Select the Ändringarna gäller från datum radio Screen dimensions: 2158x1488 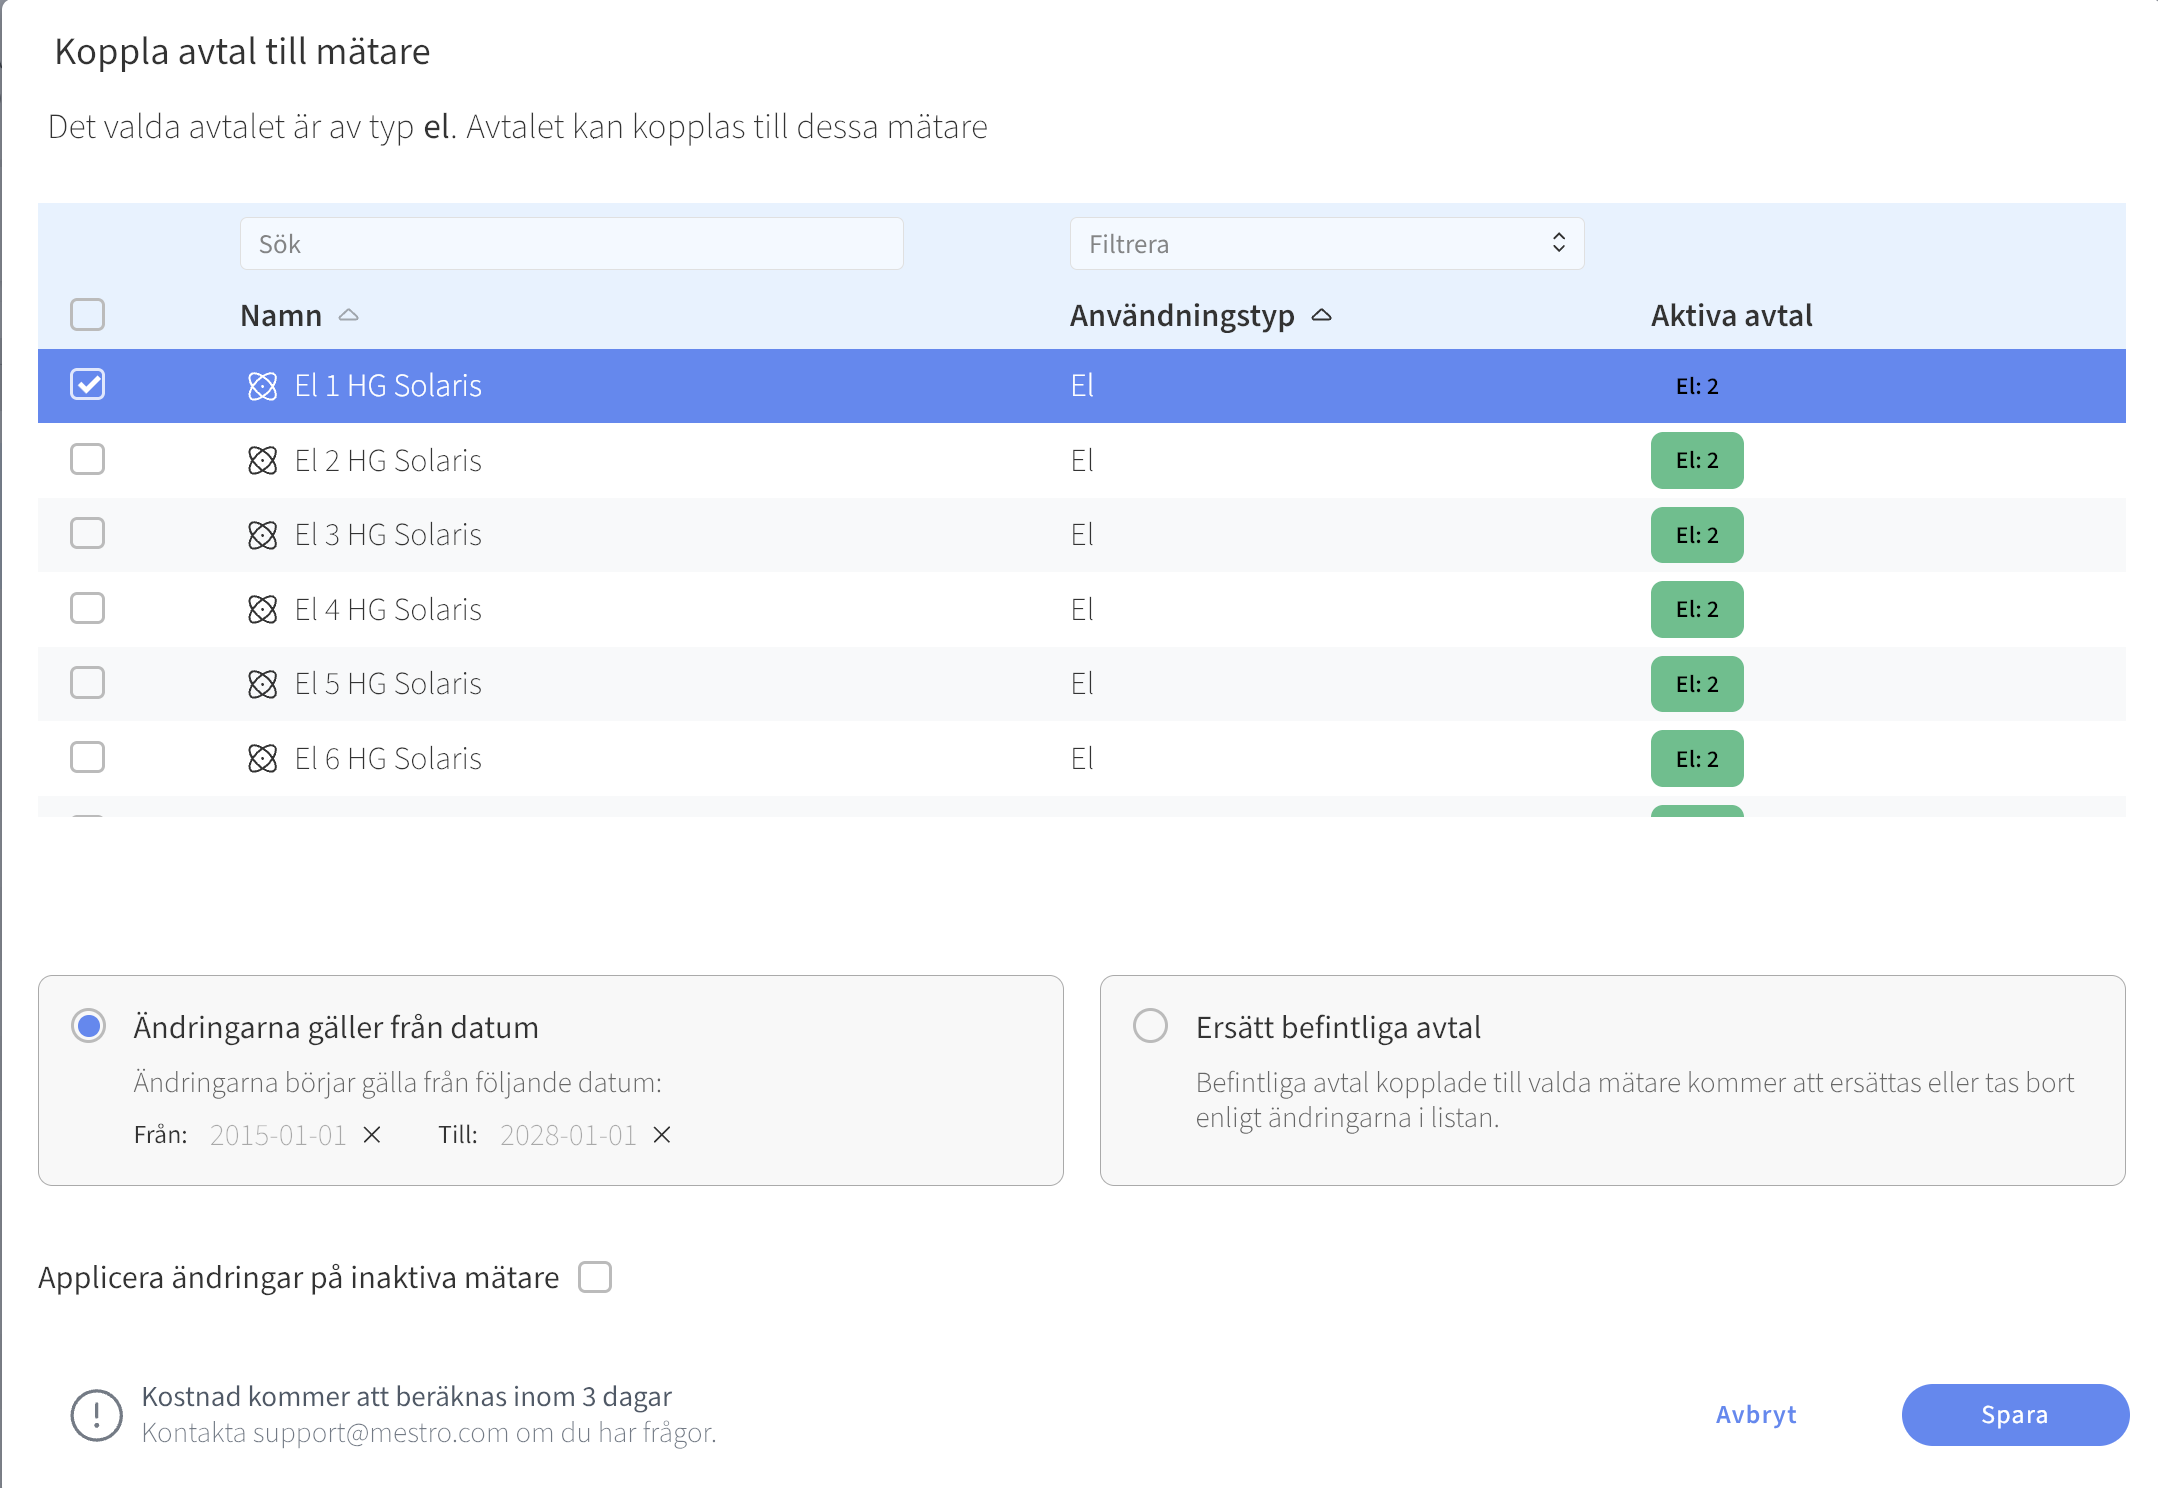click(x=89, y=1026)
